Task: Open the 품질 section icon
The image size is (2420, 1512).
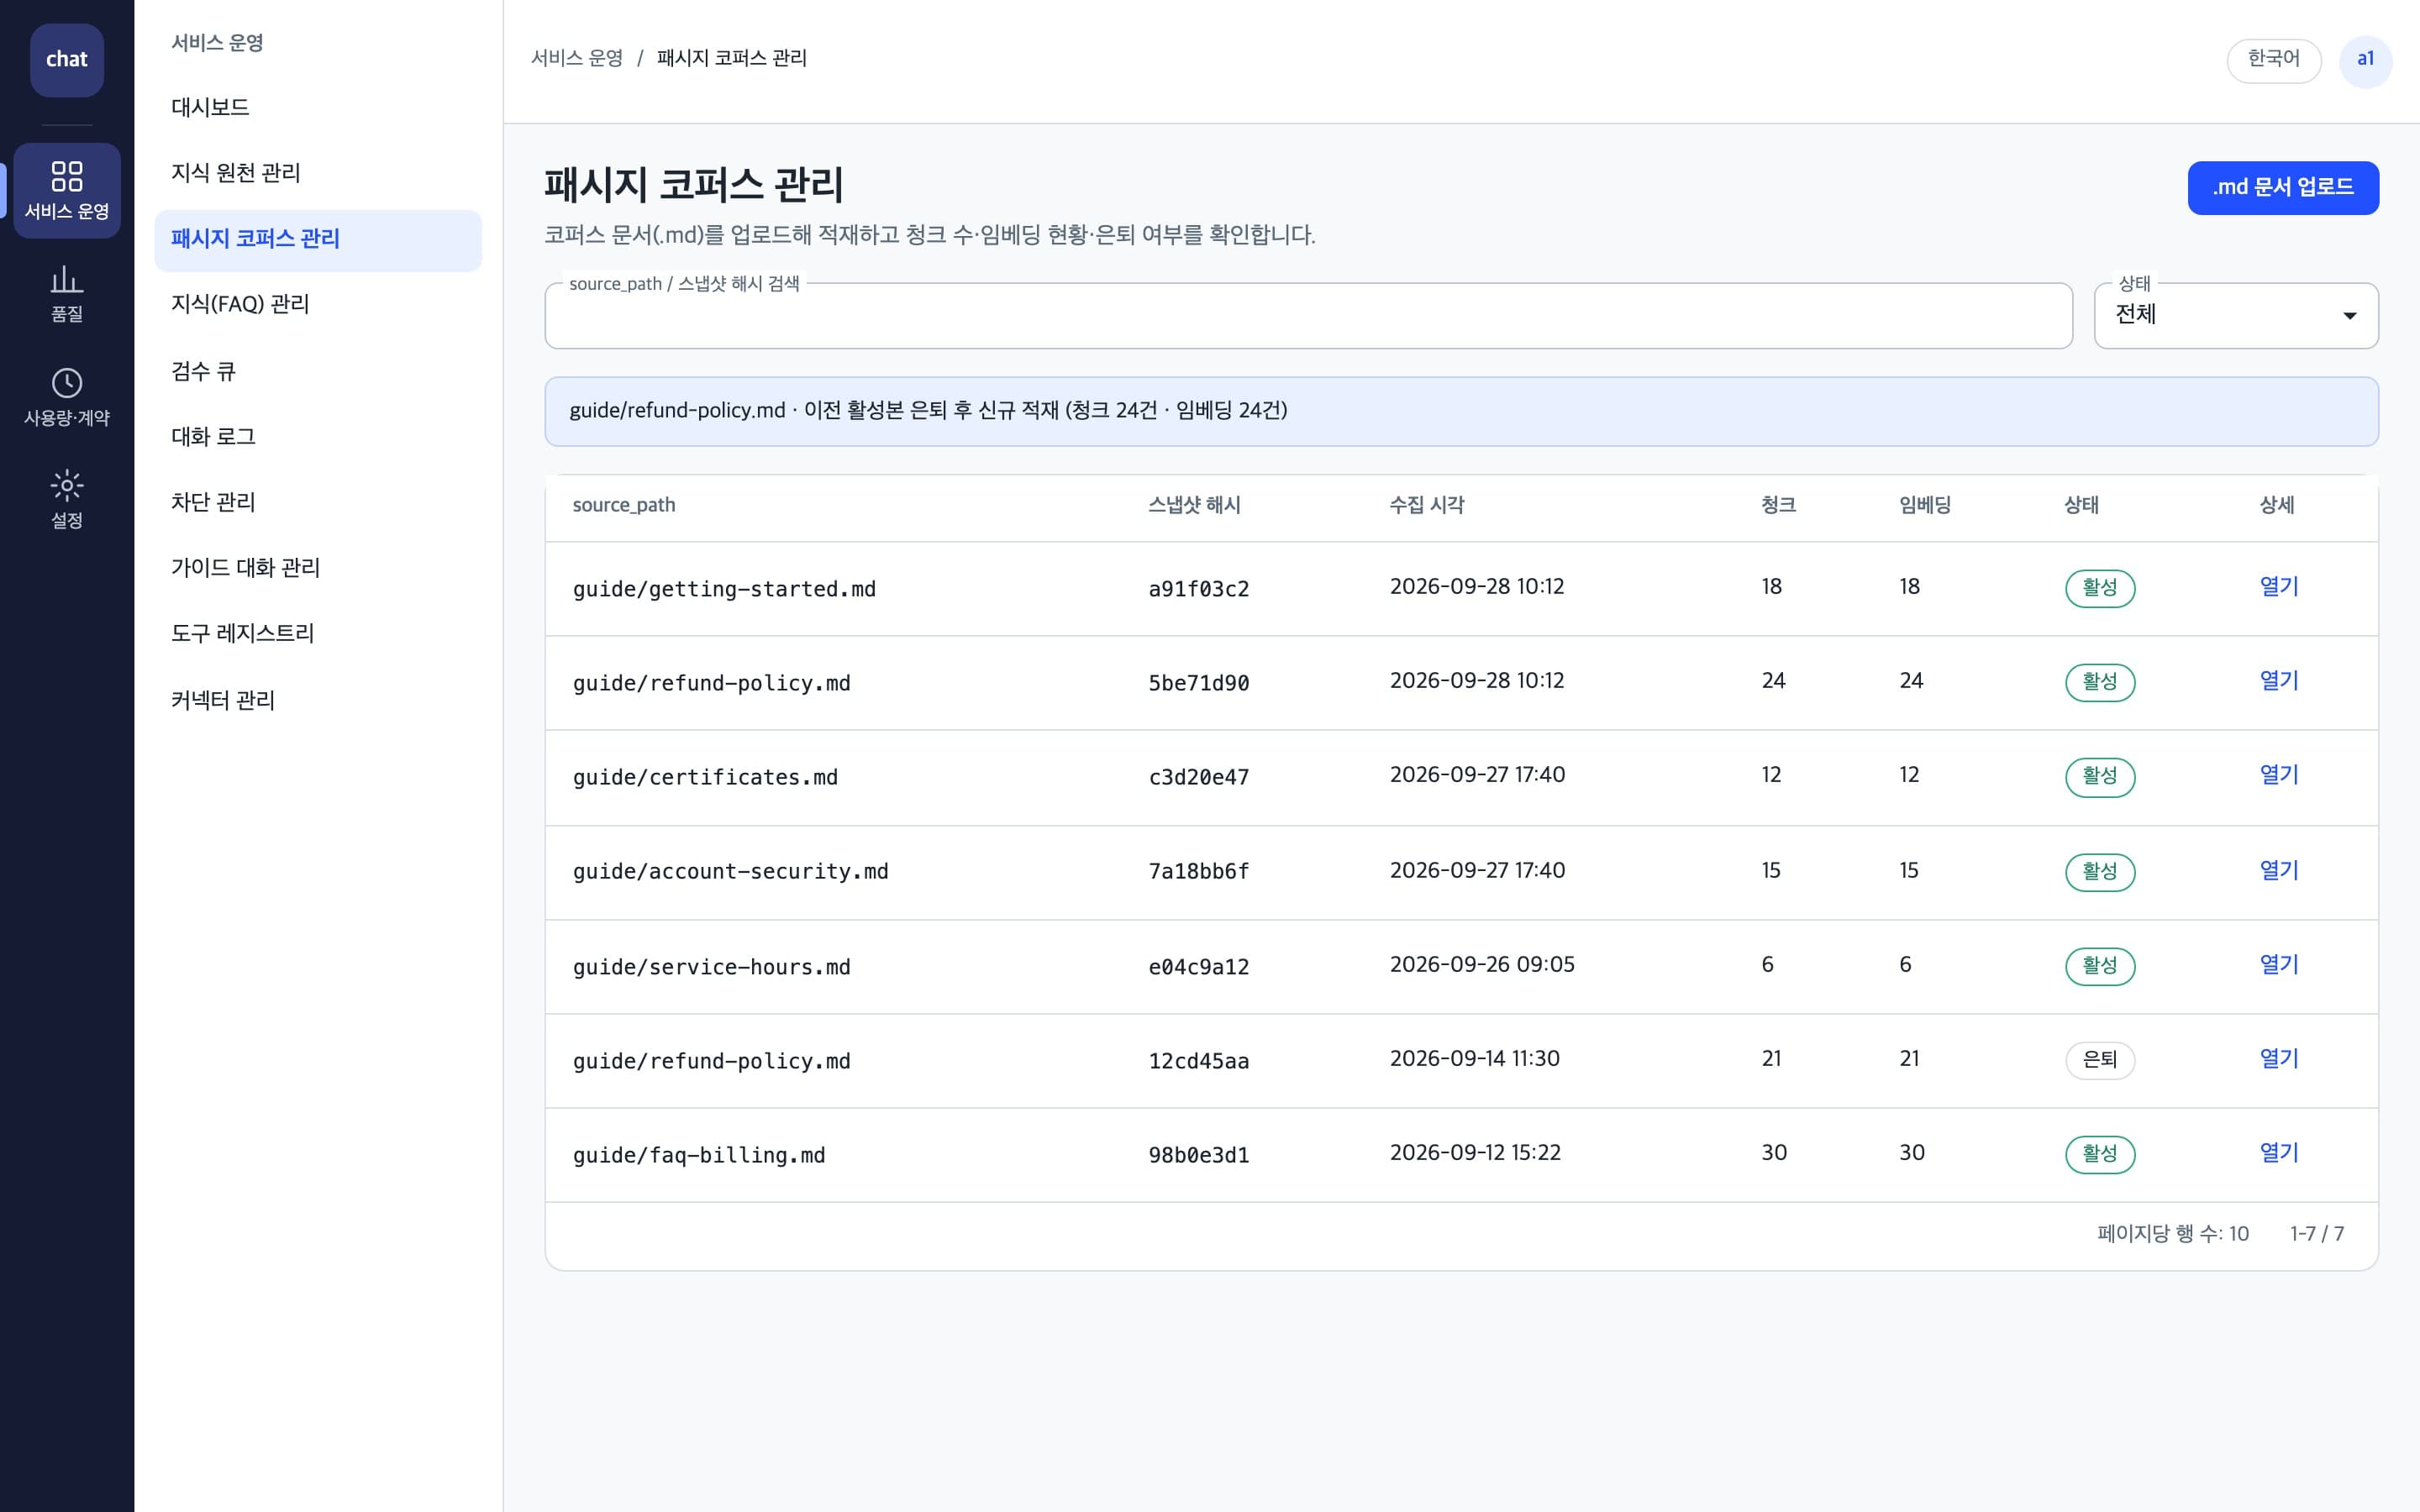Action: (67, 293)
